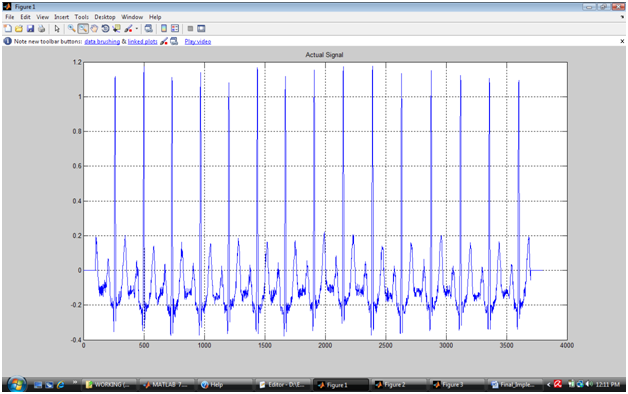Open a file with the folder icon
This screenshot has height=394, width=628.
coord(19,28)
